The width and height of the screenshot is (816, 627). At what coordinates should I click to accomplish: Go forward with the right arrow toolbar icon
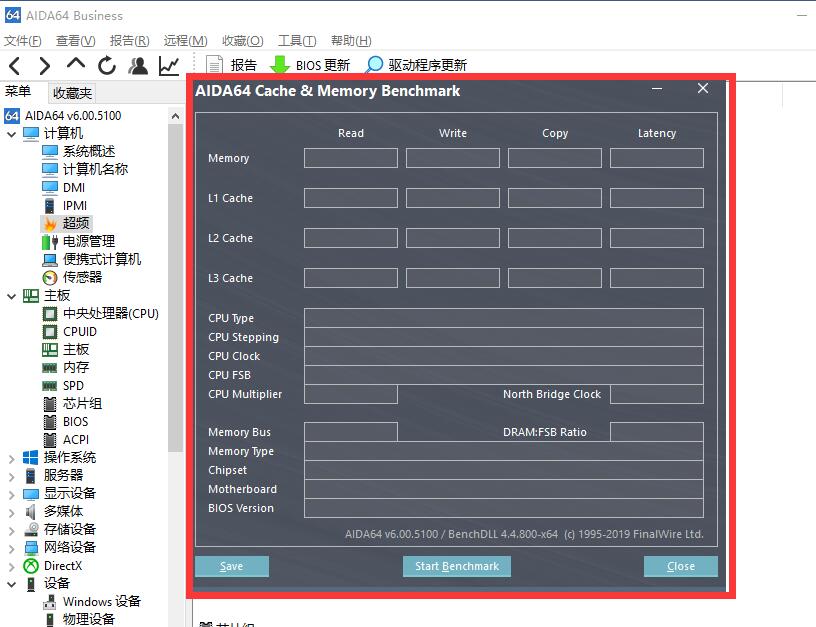(x=45, y=66)
